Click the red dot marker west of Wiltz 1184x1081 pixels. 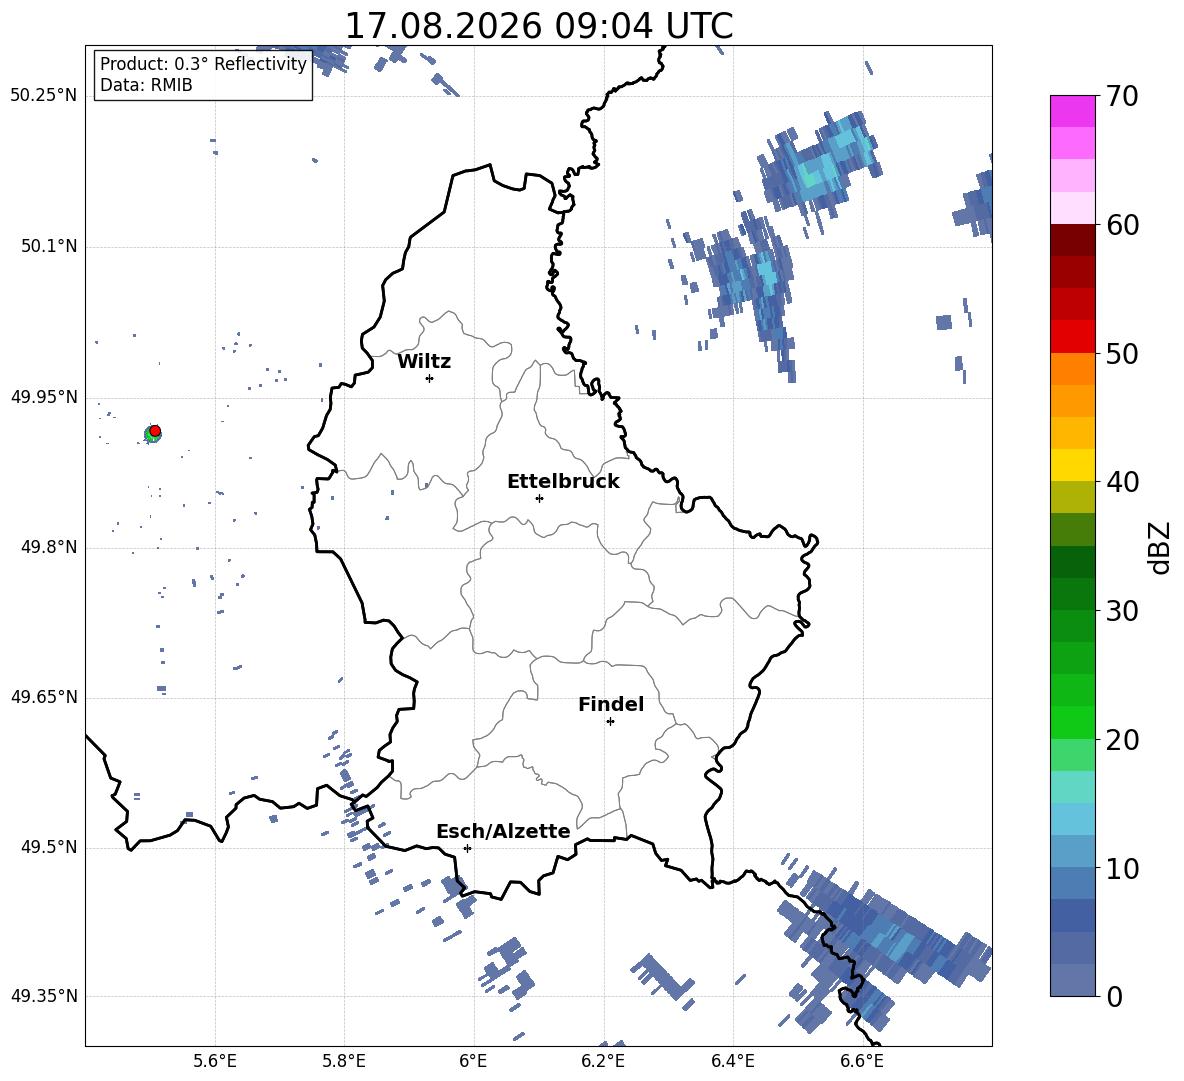(155, 431)
